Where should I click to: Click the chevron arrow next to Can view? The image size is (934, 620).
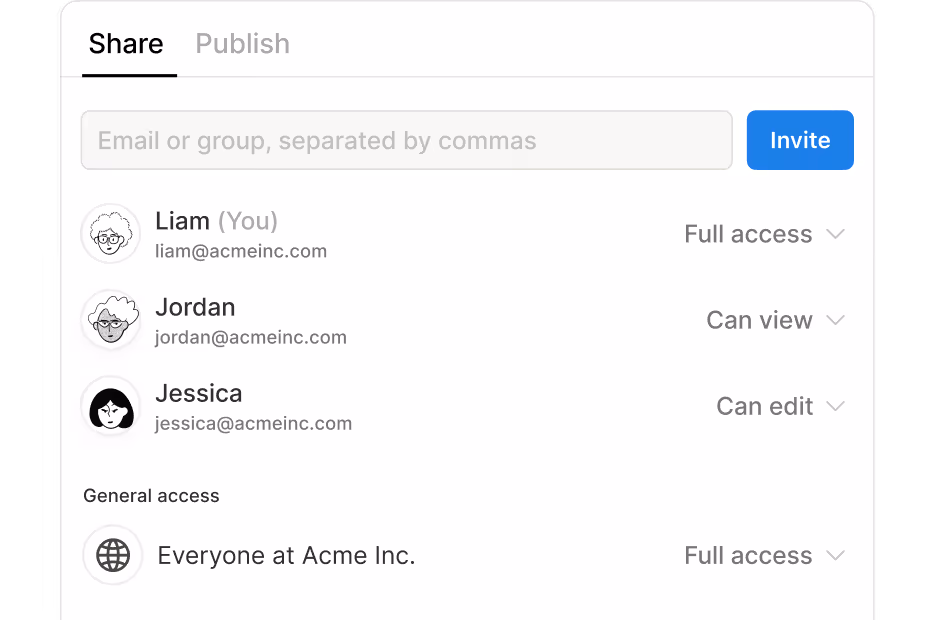(836, 320)
